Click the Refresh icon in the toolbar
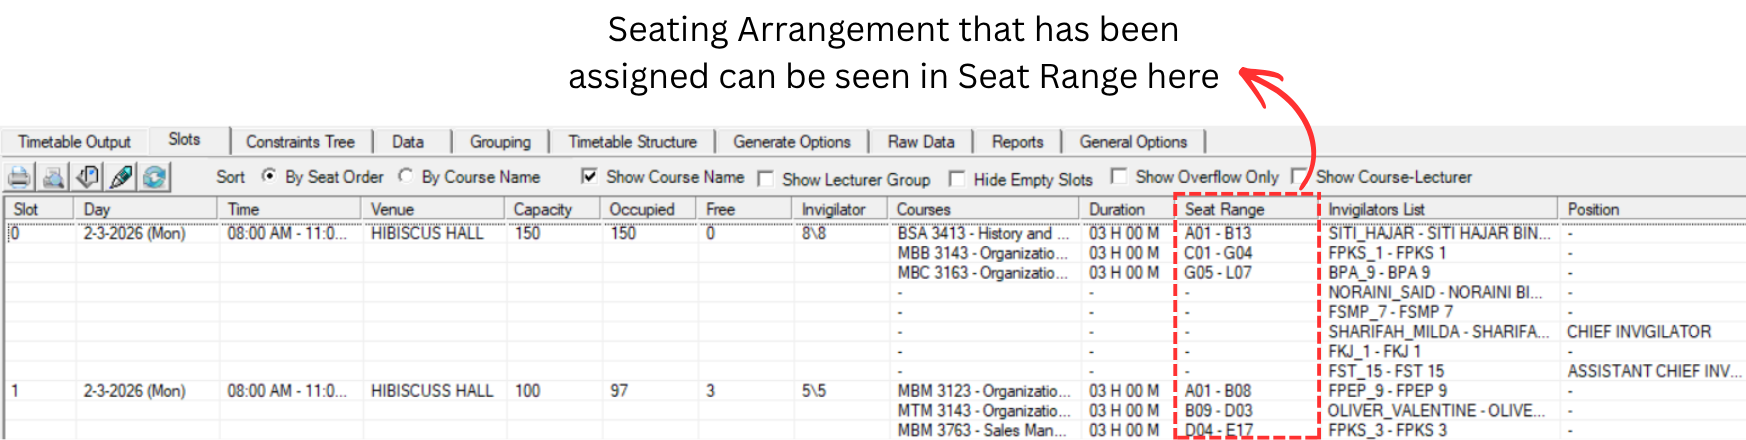 [x=154, y=177]
